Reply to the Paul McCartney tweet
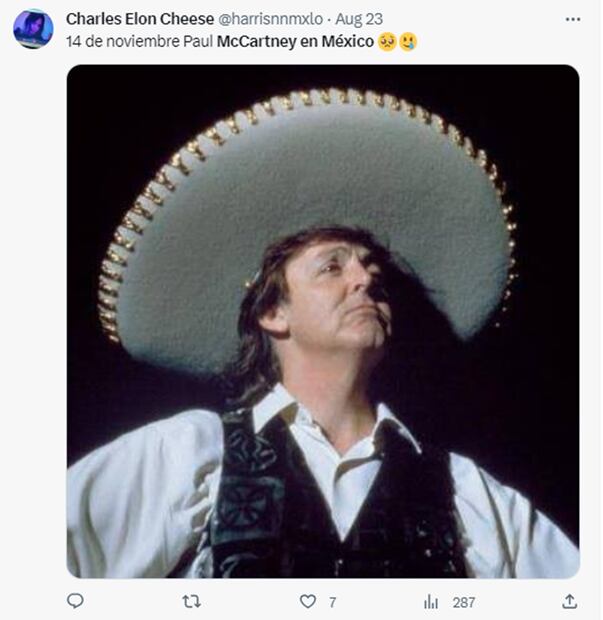This screenshot has width=603, height=620. (x=75, y=601)
